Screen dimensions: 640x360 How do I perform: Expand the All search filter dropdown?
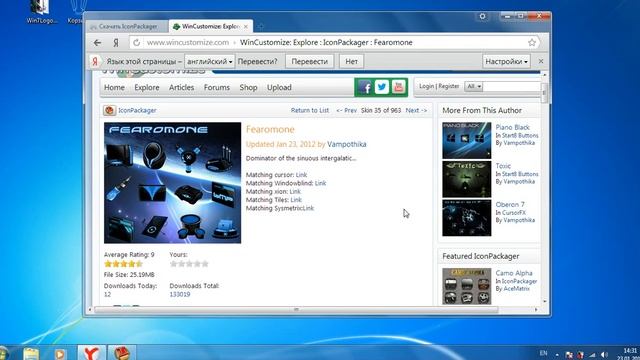[473, 87]
